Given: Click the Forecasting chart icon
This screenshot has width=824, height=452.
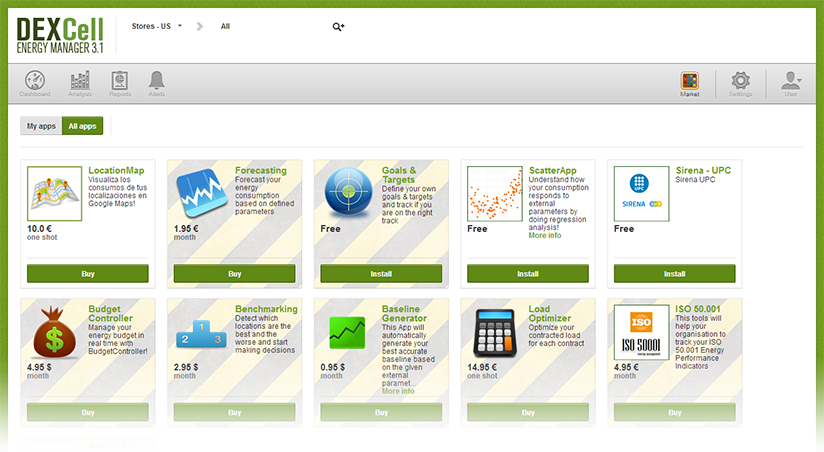Looking at the screenshot, I should tap(201, 193).
